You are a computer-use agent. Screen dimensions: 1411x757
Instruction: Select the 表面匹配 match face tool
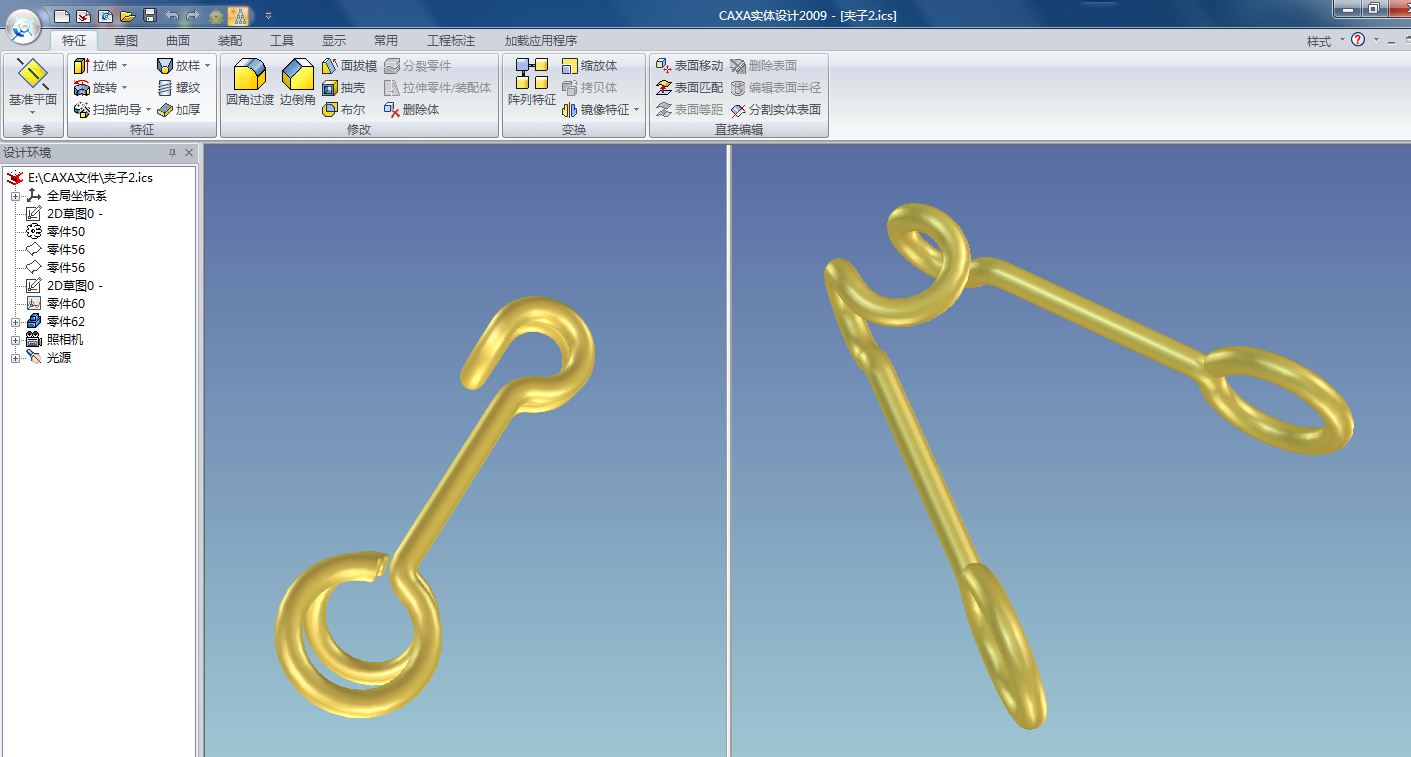click(689, 88)
